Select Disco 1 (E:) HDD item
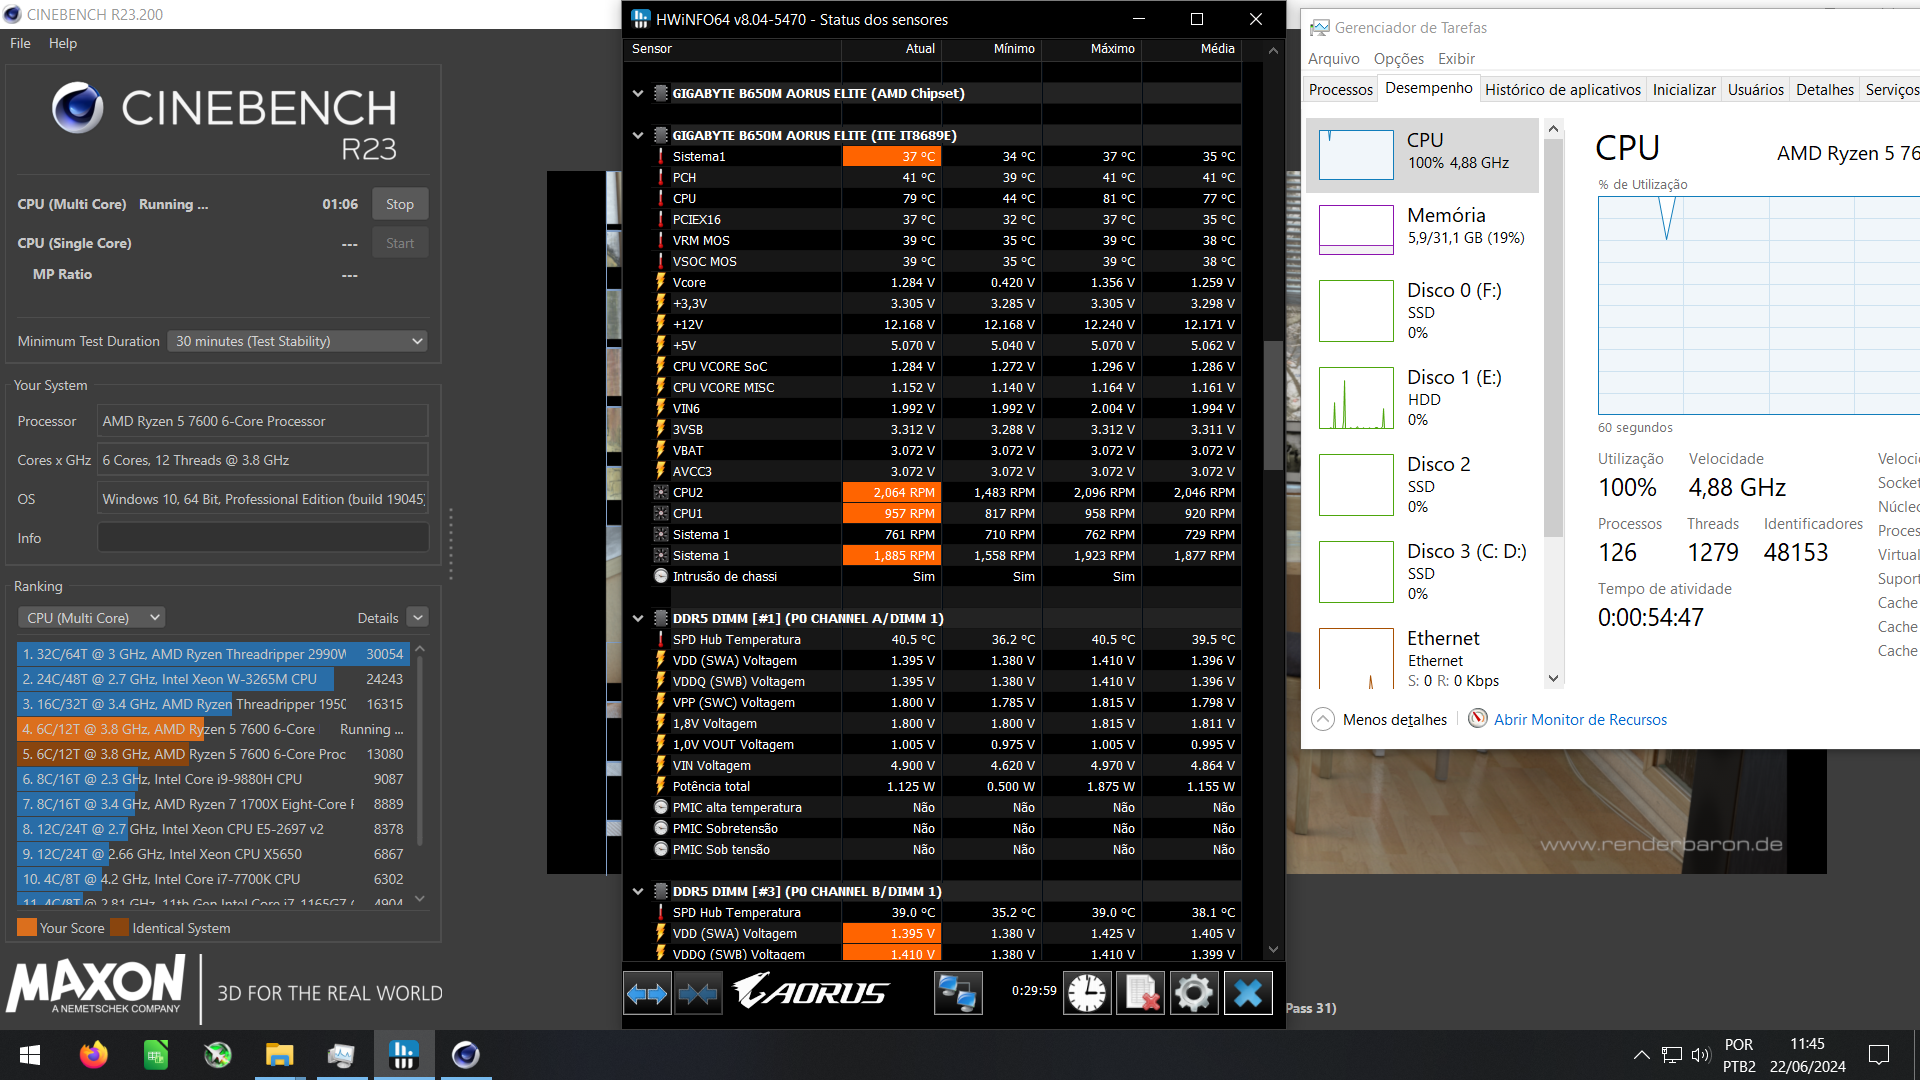This screenshot has width=1920, height=1080. [1423, 398]
